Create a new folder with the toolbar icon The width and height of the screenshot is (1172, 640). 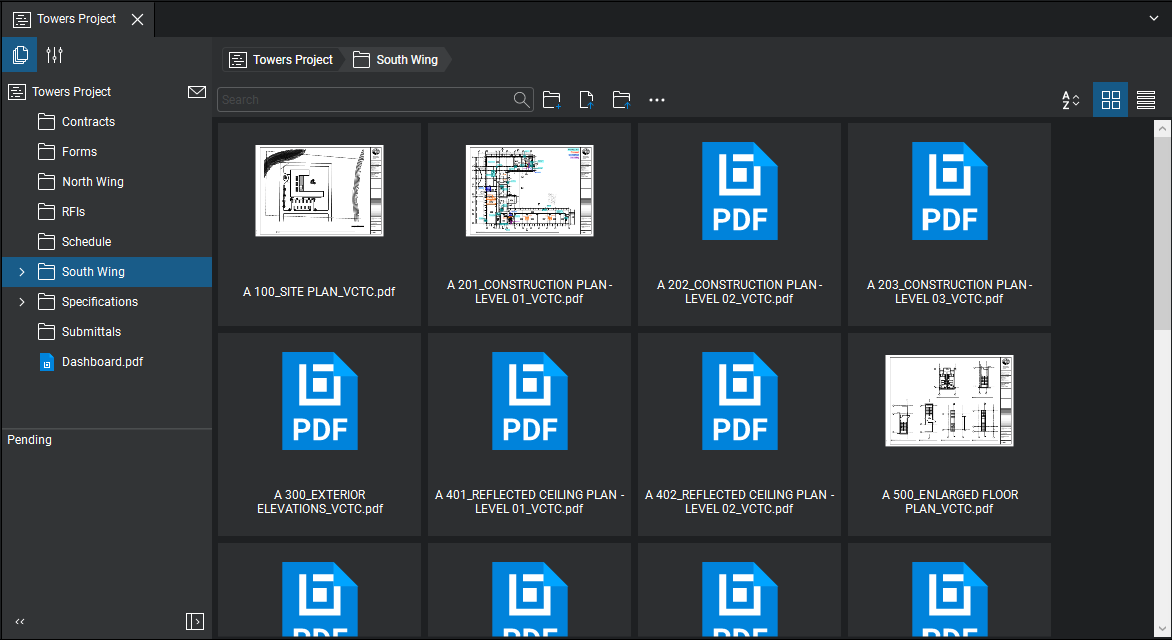(x=551, y=100)
